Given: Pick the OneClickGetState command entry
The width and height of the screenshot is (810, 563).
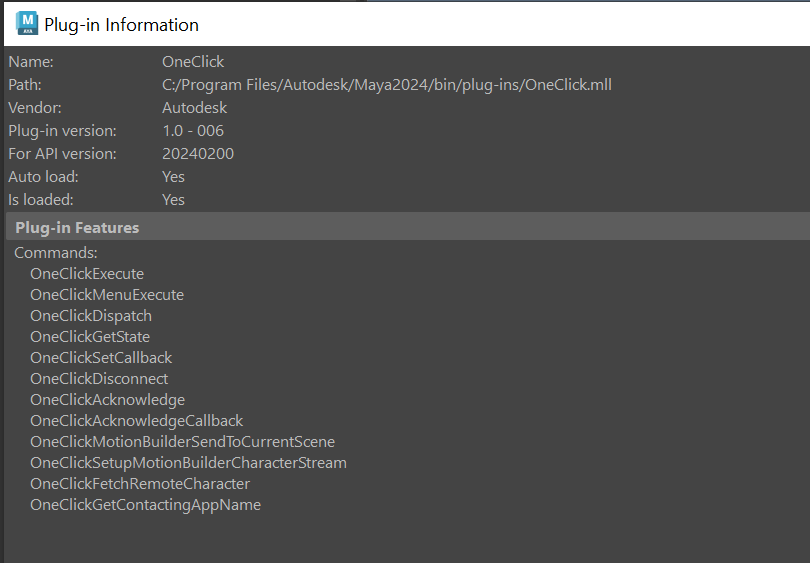Looking at the screenshot, I should pyautogui.click(x=90, y=337).
